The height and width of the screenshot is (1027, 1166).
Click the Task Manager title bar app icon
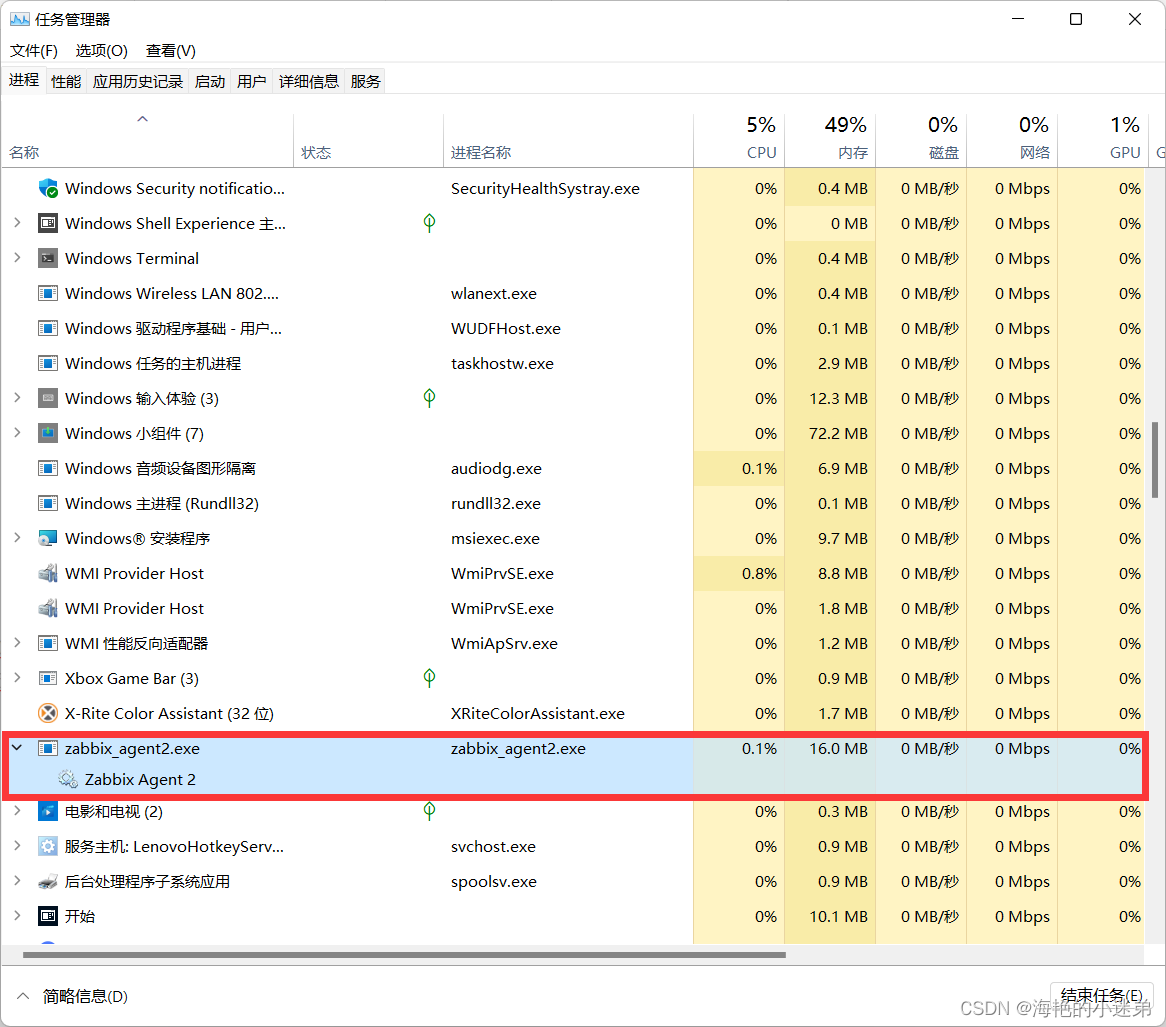19,19
